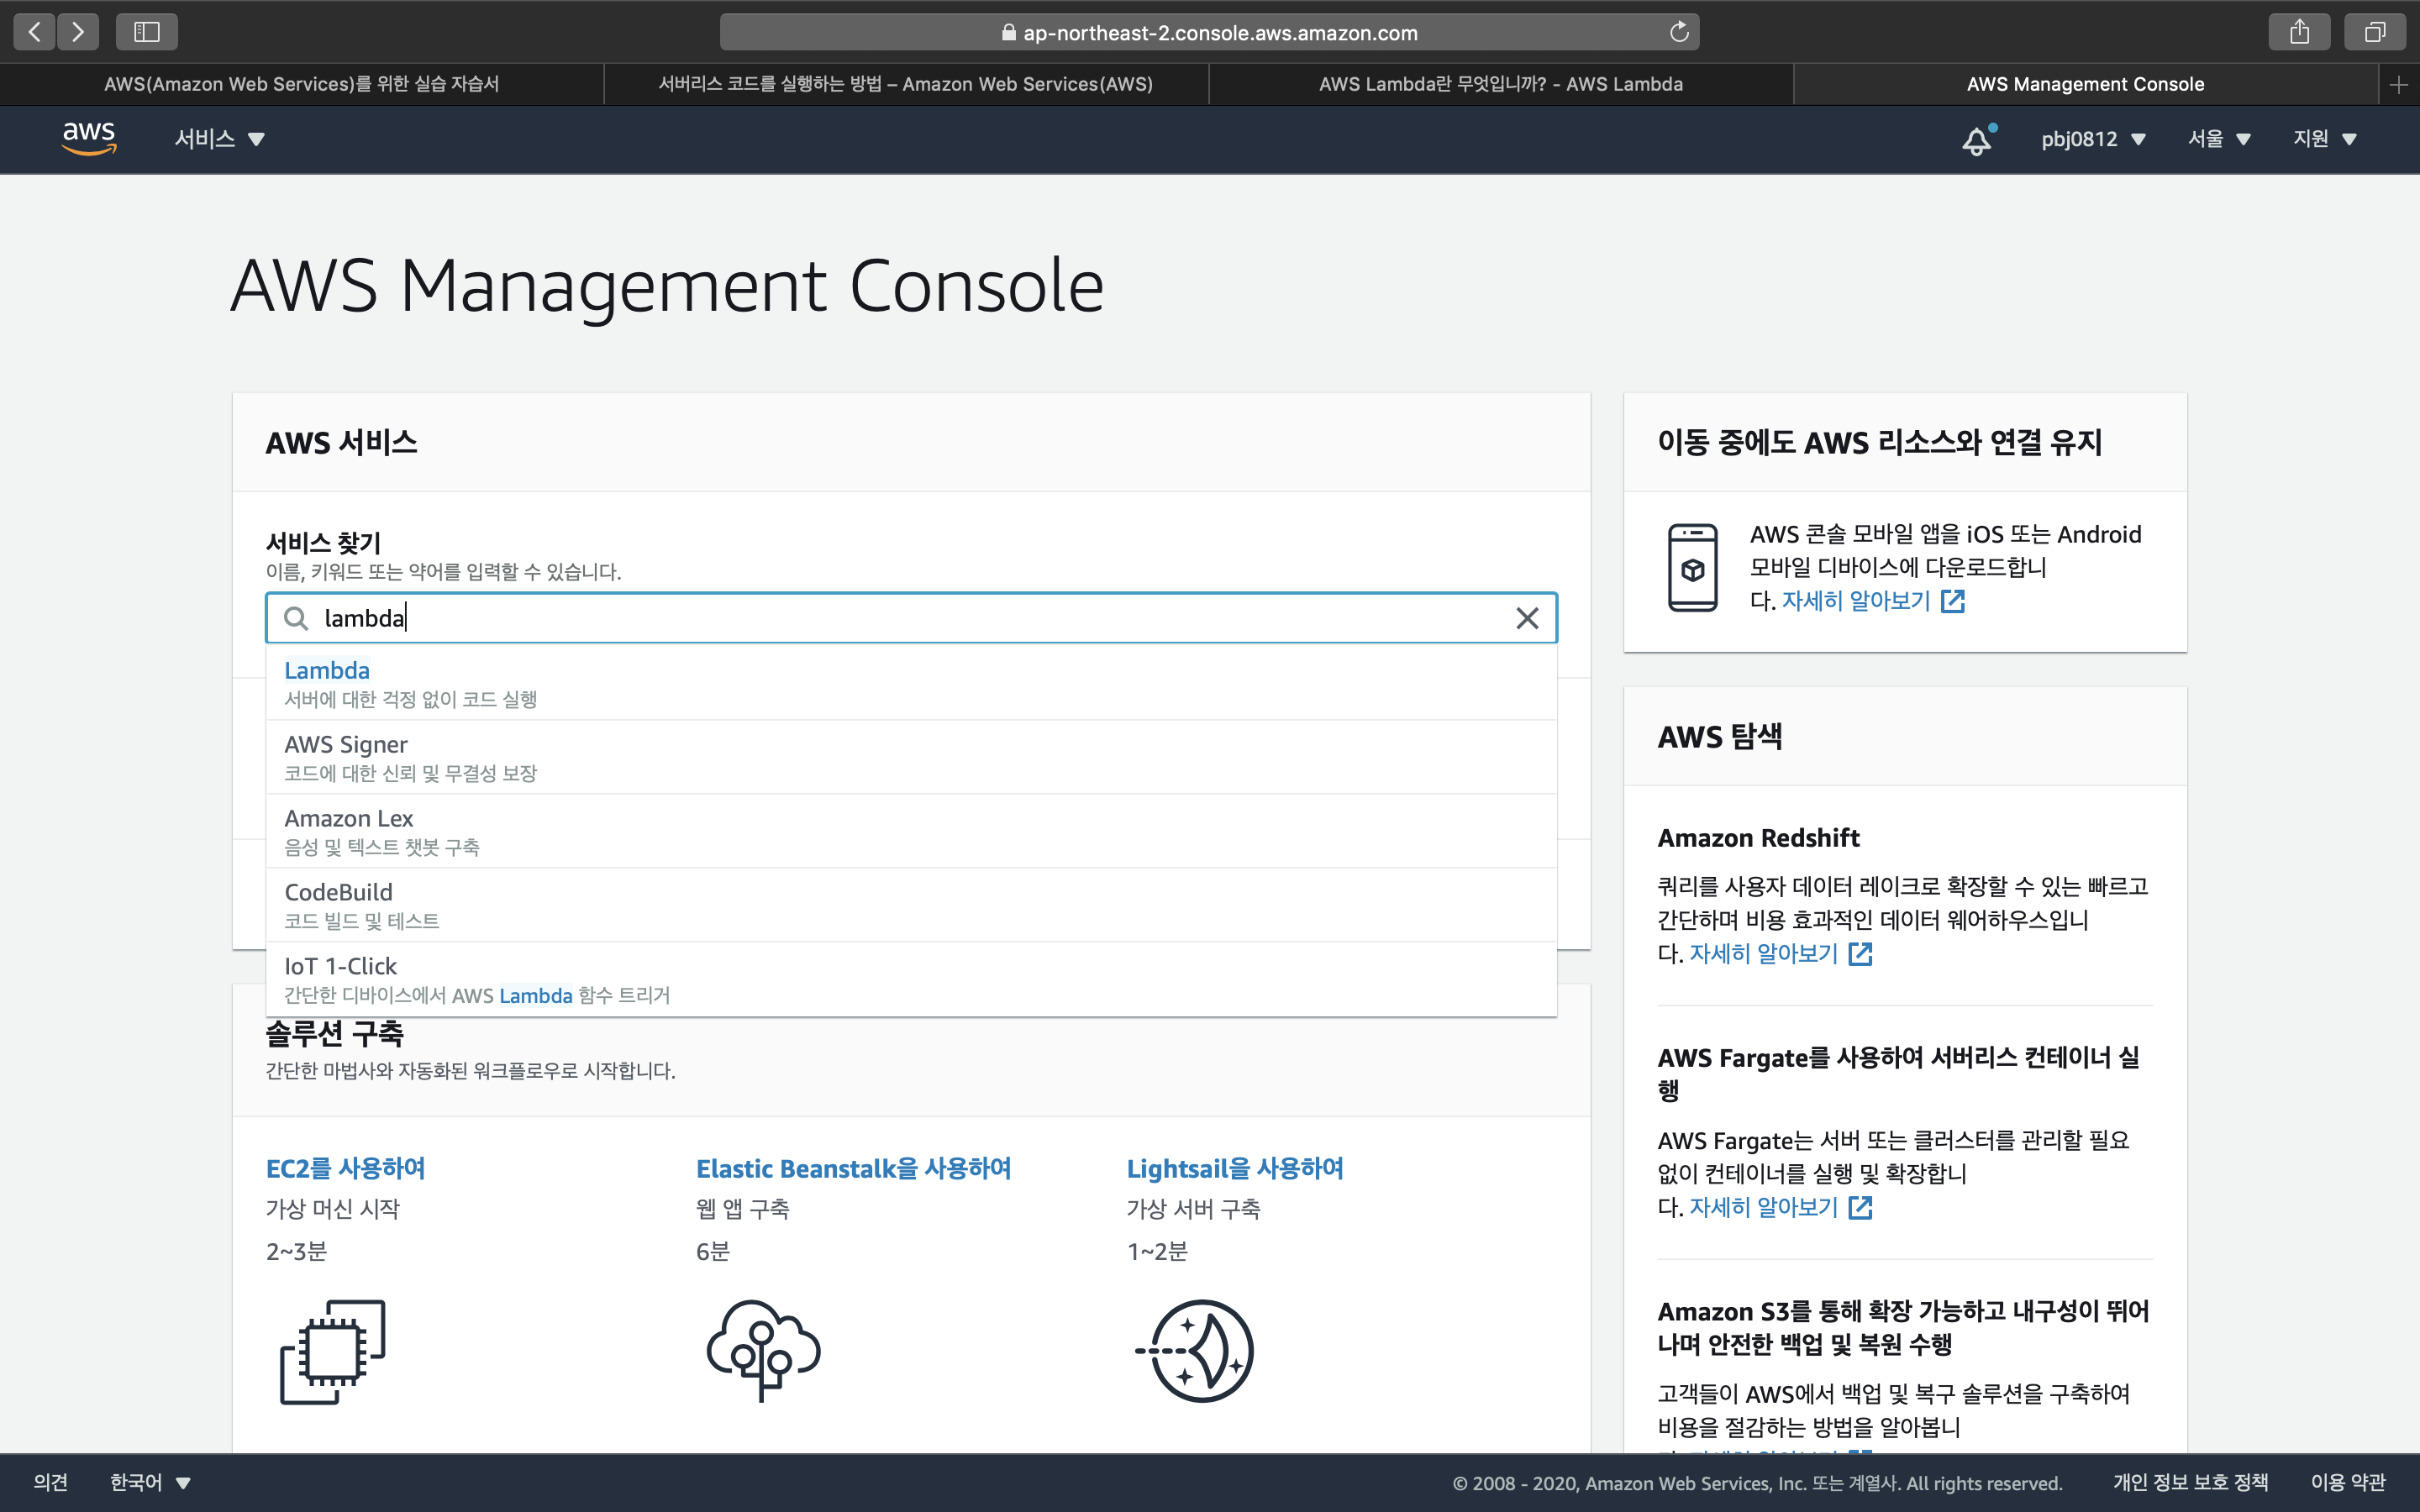
Task: Open the 지원 support menu
Action: point(2324,139)
